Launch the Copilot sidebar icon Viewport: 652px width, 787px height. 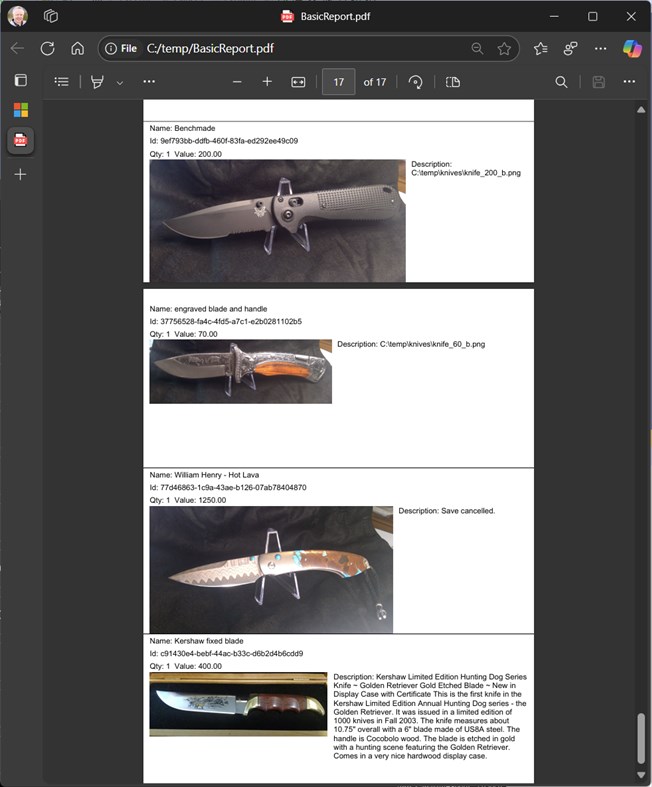pos(632,49)
